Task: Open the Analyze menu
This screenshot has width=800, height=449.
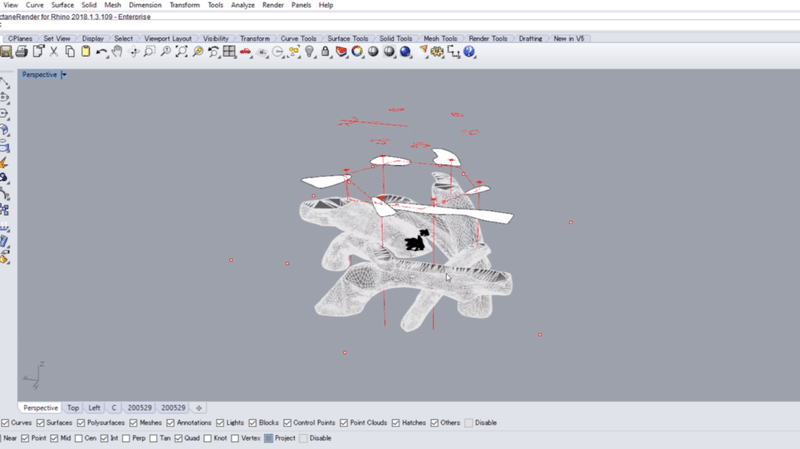Action: (x=243, y=5)
